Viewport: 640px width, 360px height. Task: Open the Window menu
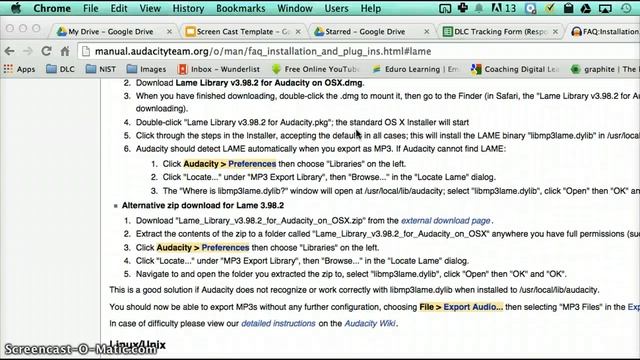click(x=295, y=8)
